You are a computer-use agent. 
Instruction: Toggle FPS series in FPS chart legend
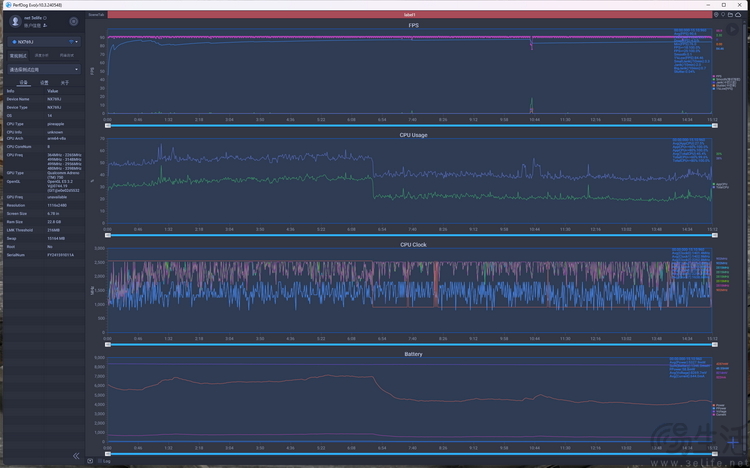pos(717,77)
